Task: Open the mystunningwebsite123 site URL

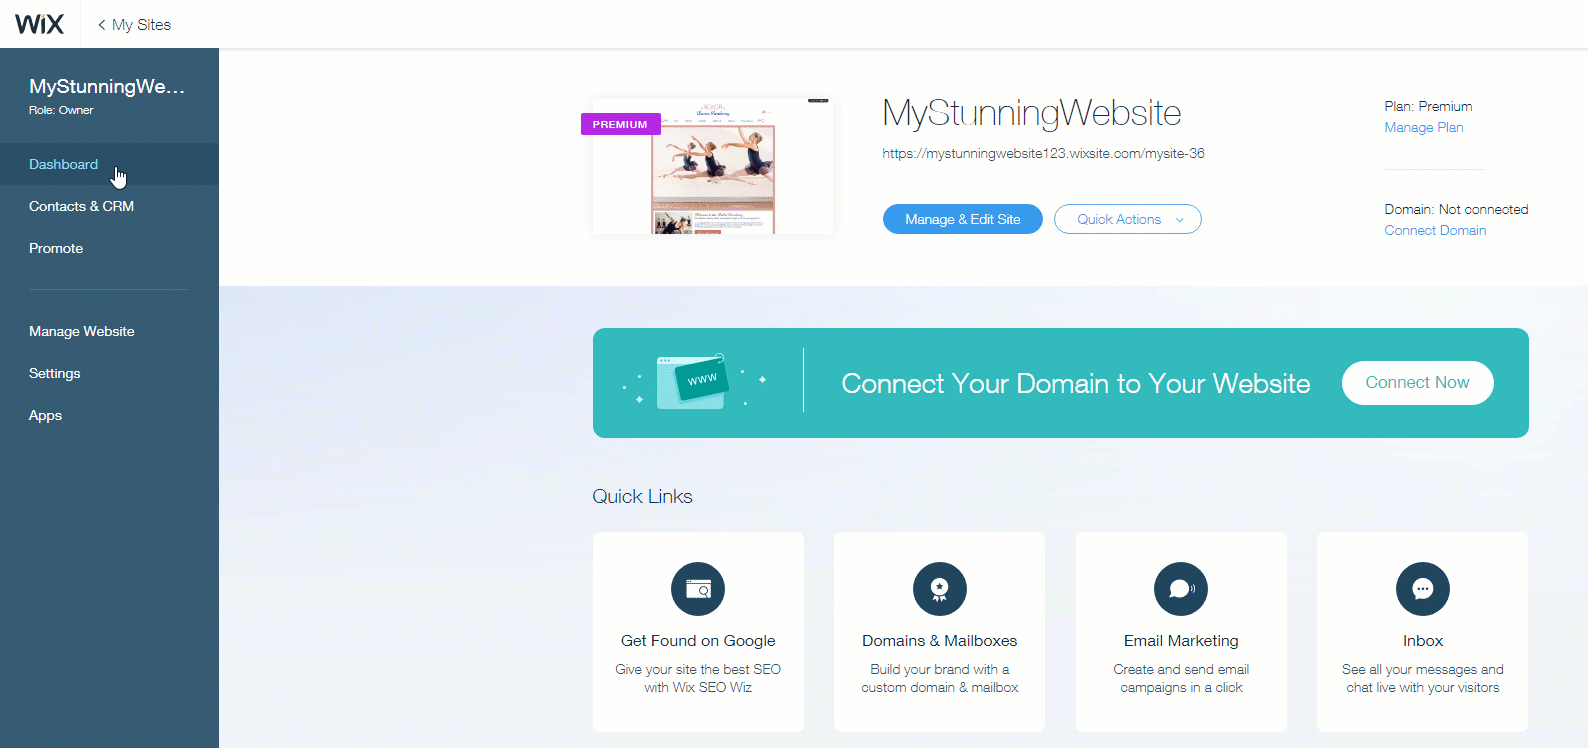Action: click(1043, 154)
